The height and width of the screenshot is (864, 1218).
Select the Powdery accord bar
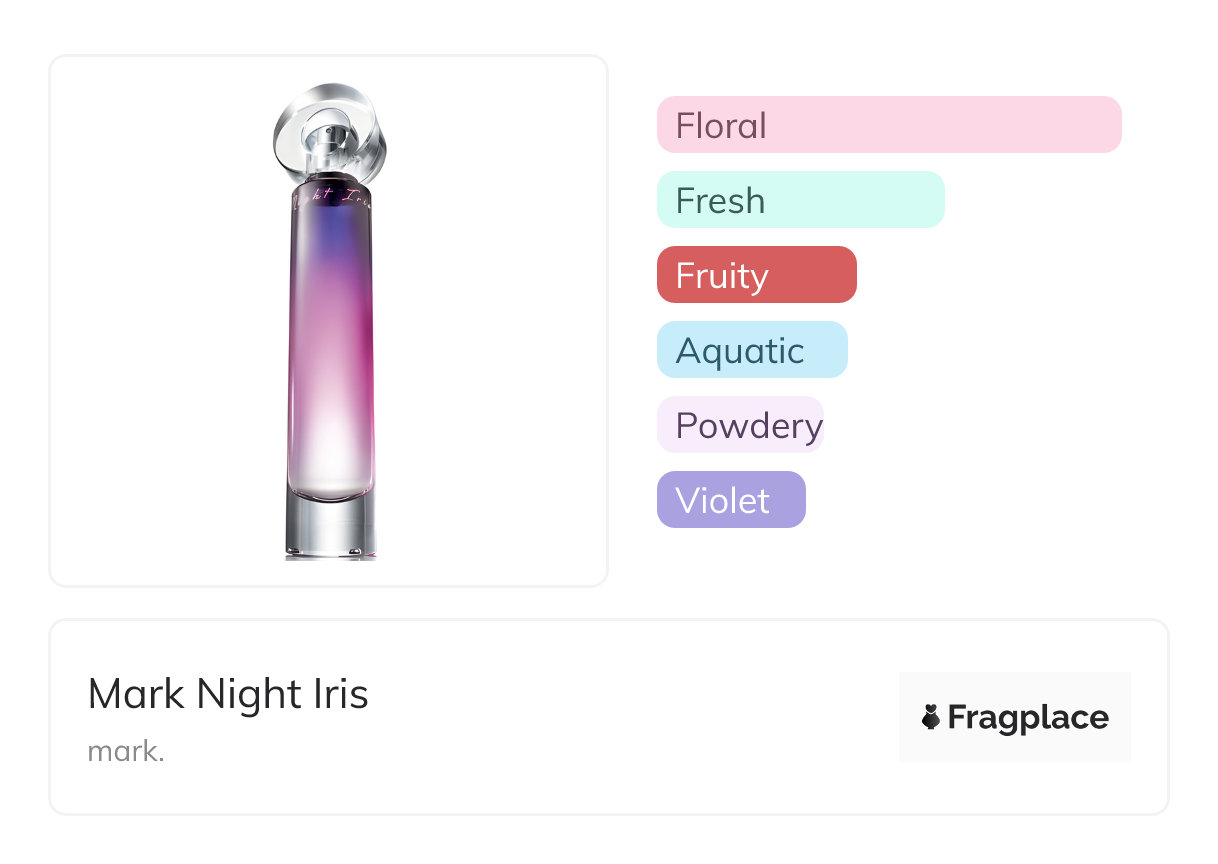[740, 425]
